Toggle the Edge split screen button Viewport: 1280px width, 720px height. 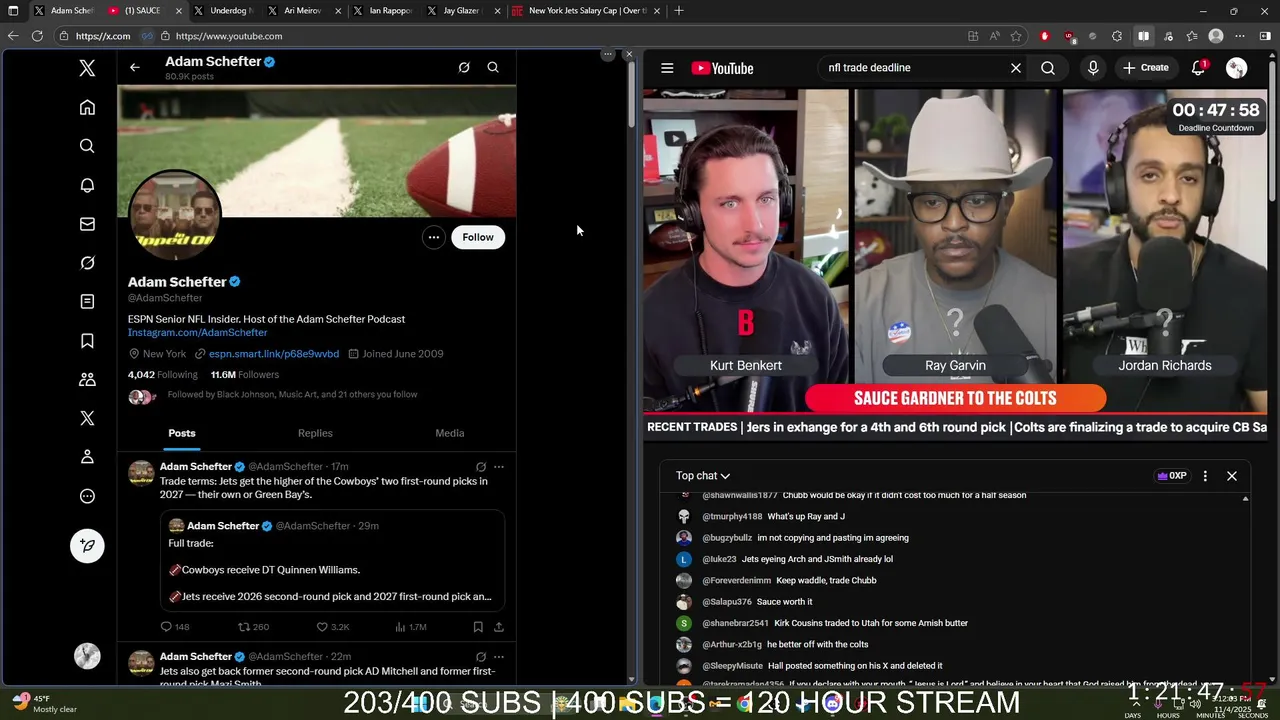(x=1143, y=36)
